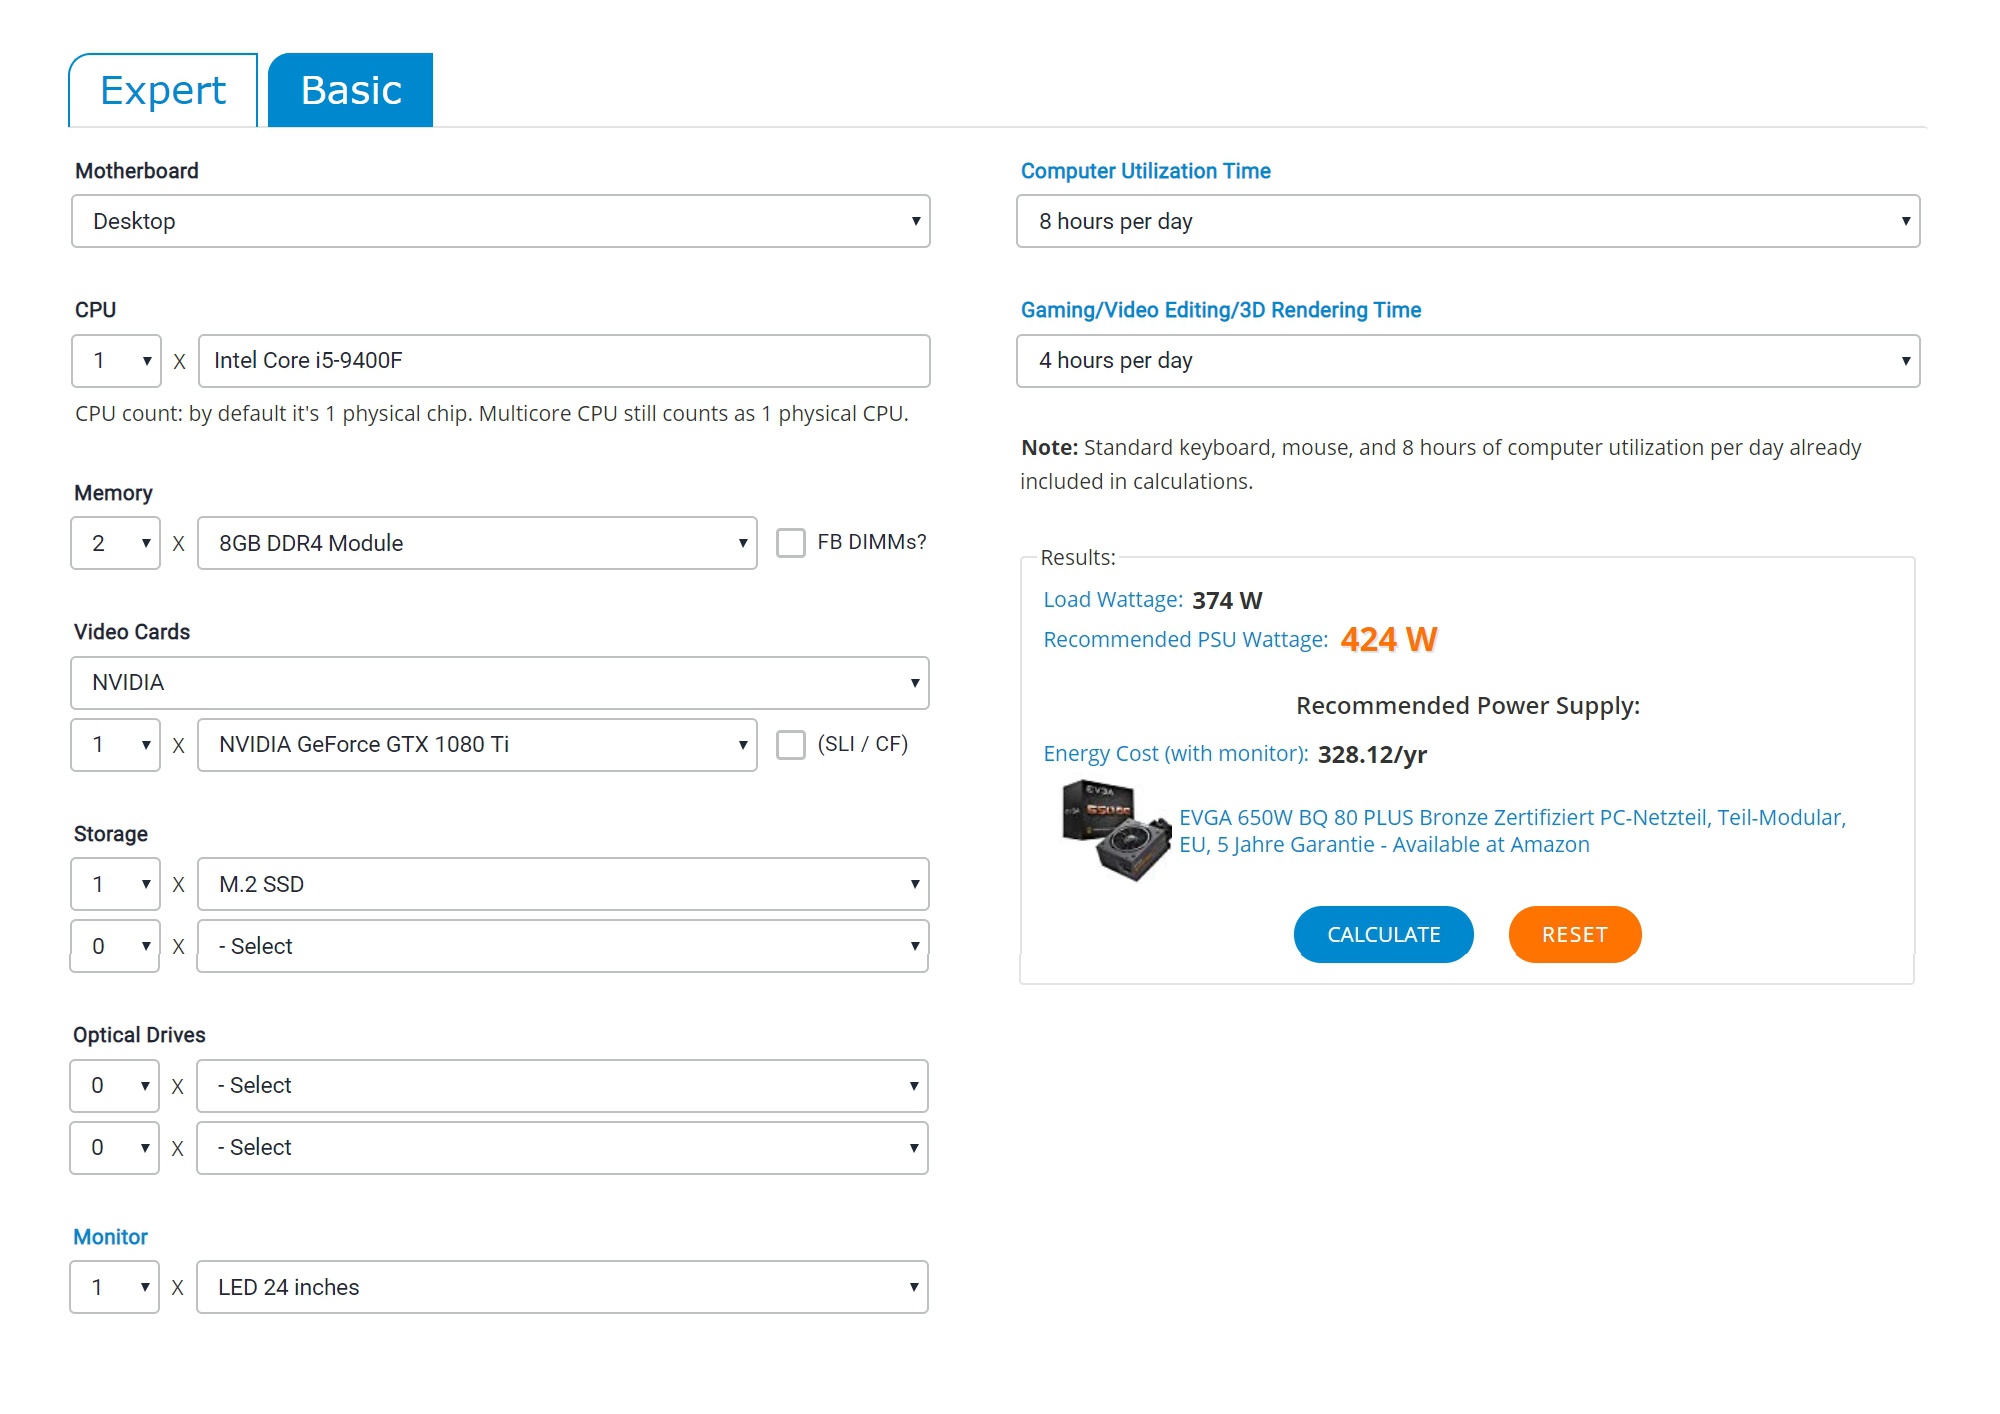Click the CALCULATE button
2000x1414 pixels.
(1384, 934)
